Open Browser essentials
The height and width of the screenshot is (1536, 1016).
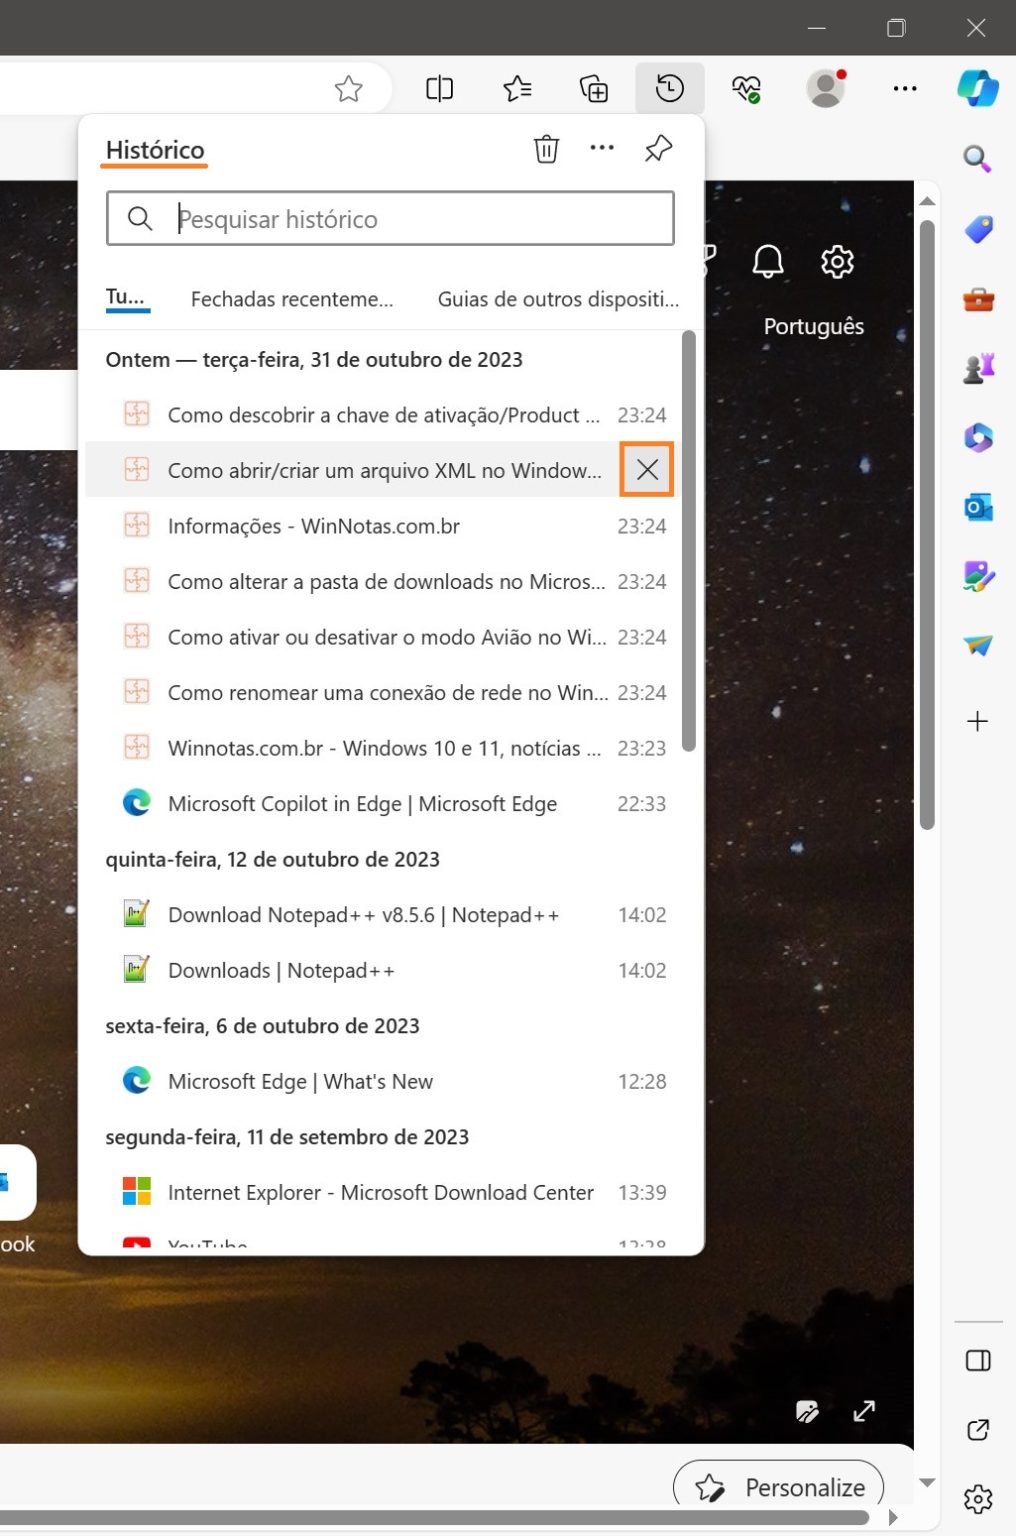[746, 88]
